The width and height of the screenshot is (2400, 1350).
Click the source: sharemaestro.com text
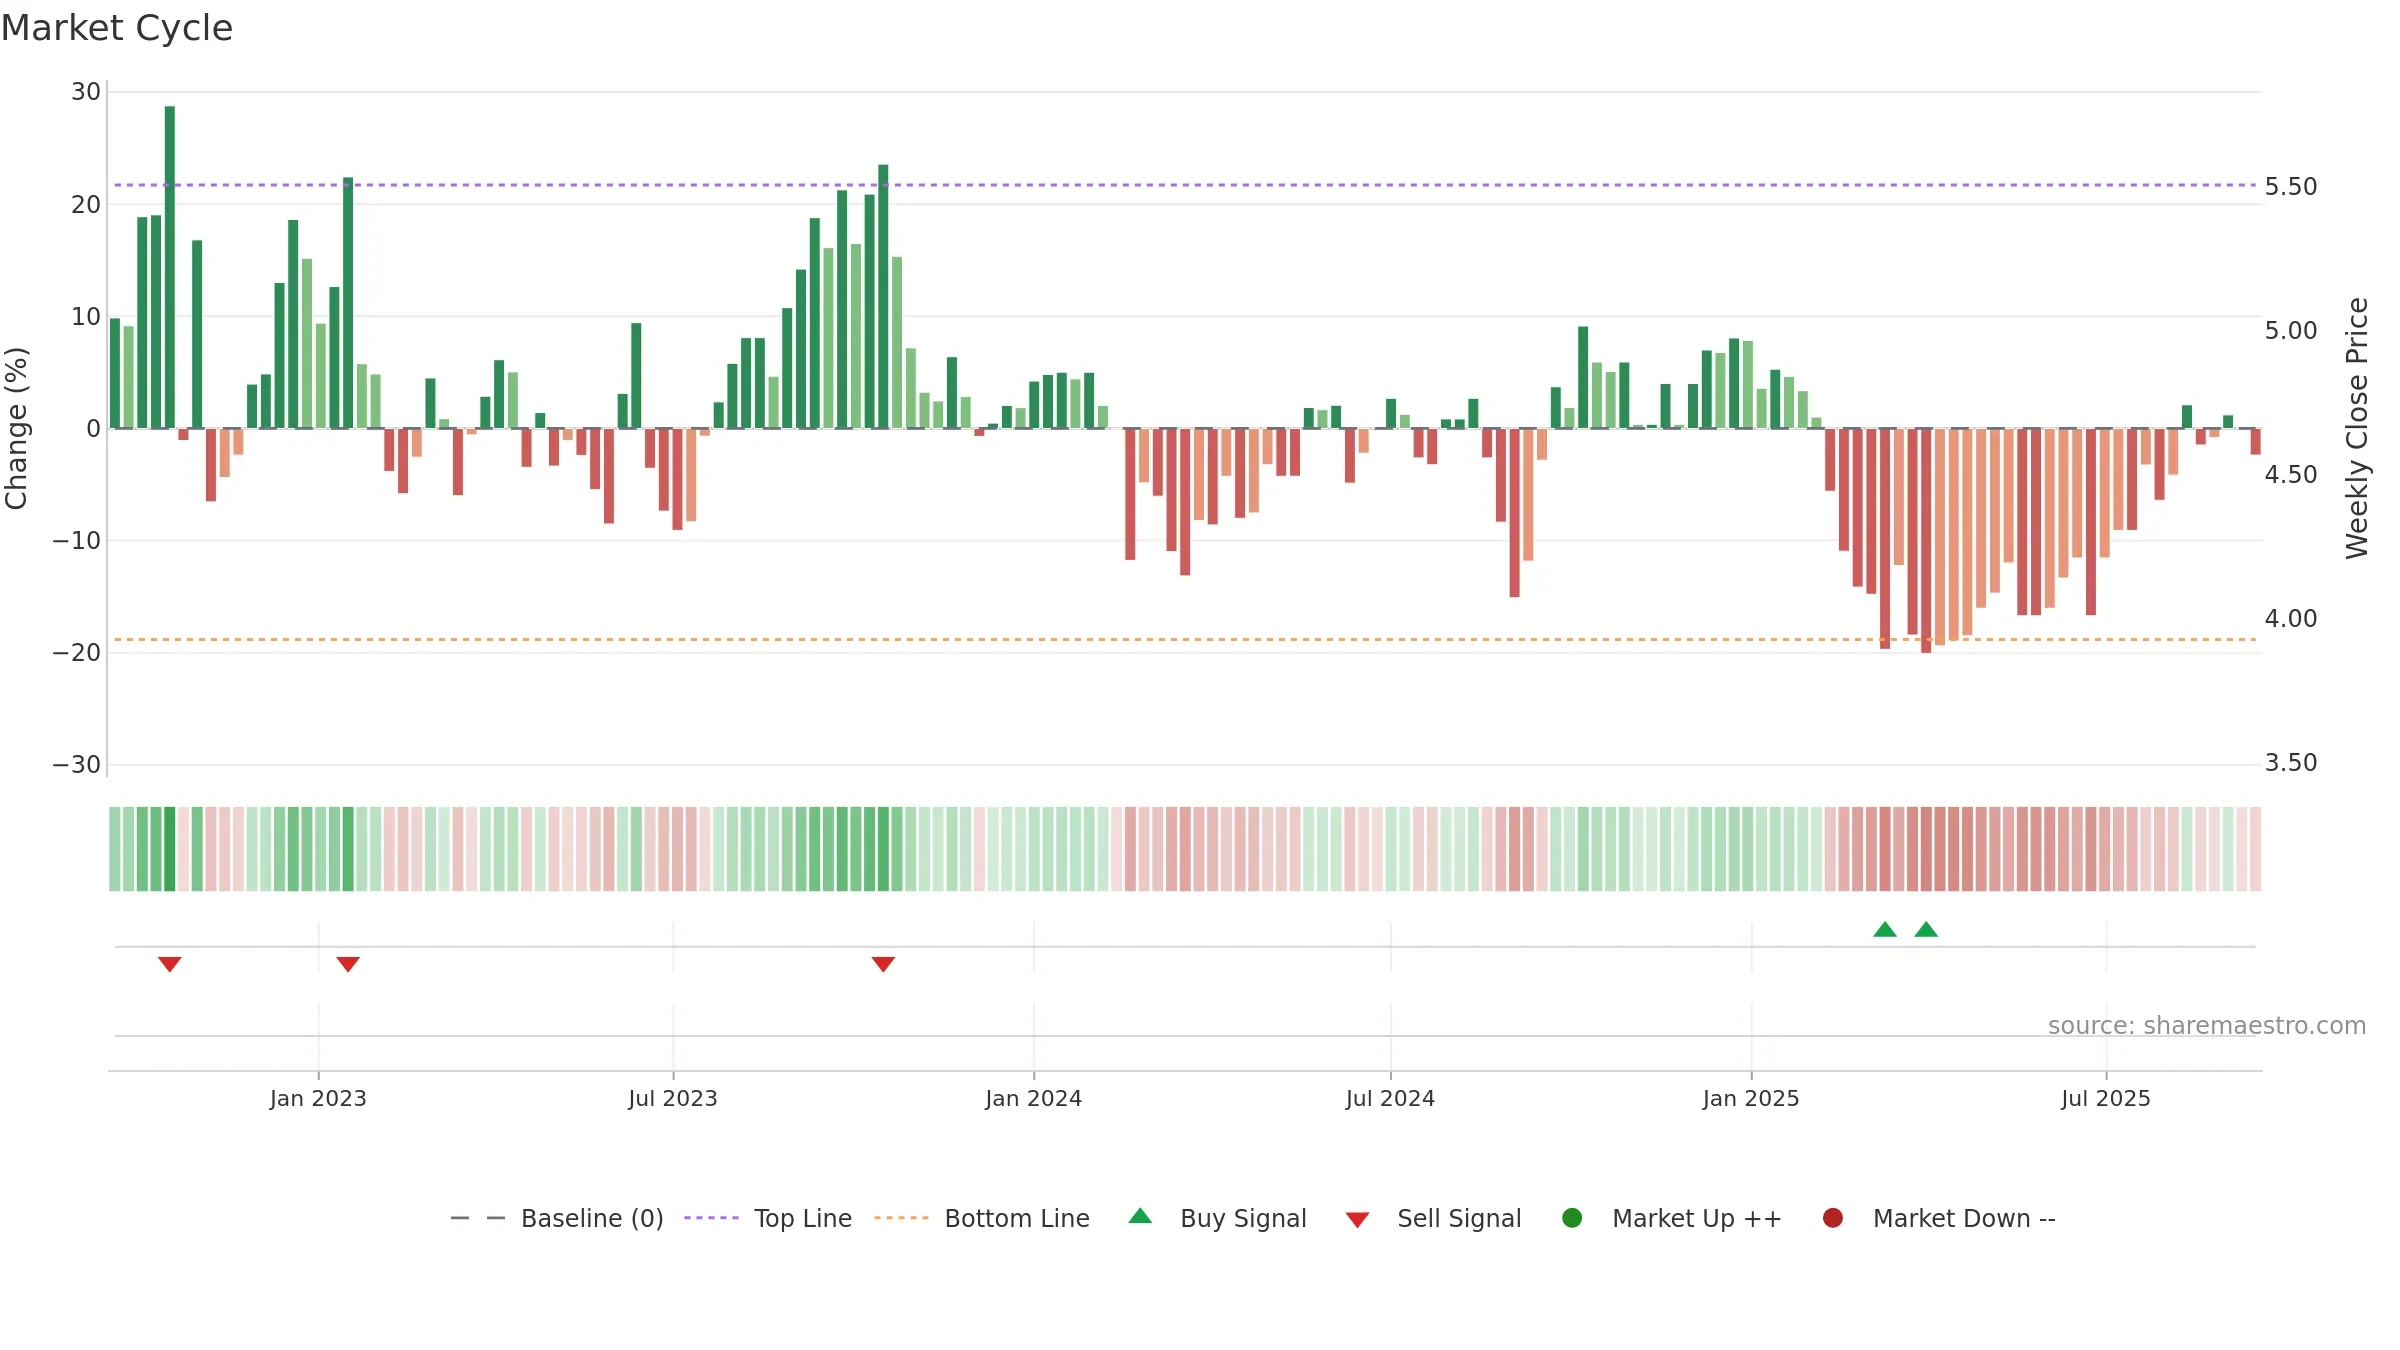(x=2207, y=1025)
